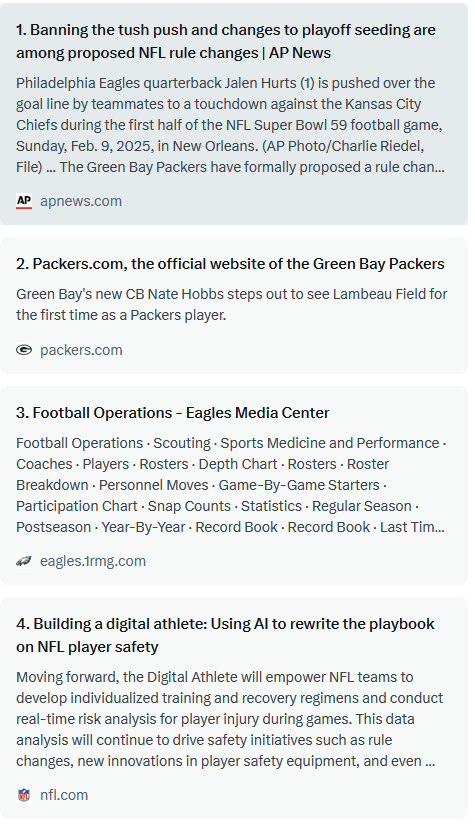The width and height of the screenshot is (475, 834).
Task: Open Football Operations Eagles Media Center title
Action: 173,413
